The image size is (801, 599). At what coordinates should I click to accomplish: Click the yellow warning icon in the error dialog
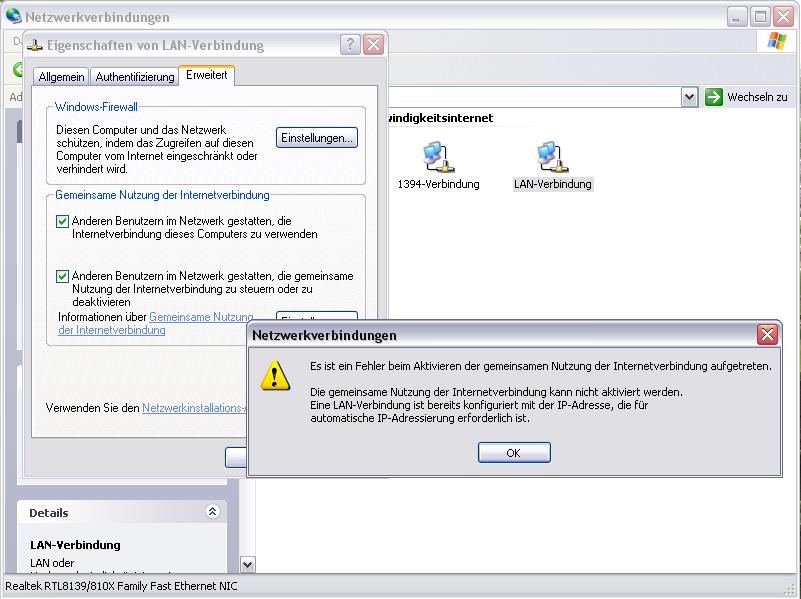point(275,376)
